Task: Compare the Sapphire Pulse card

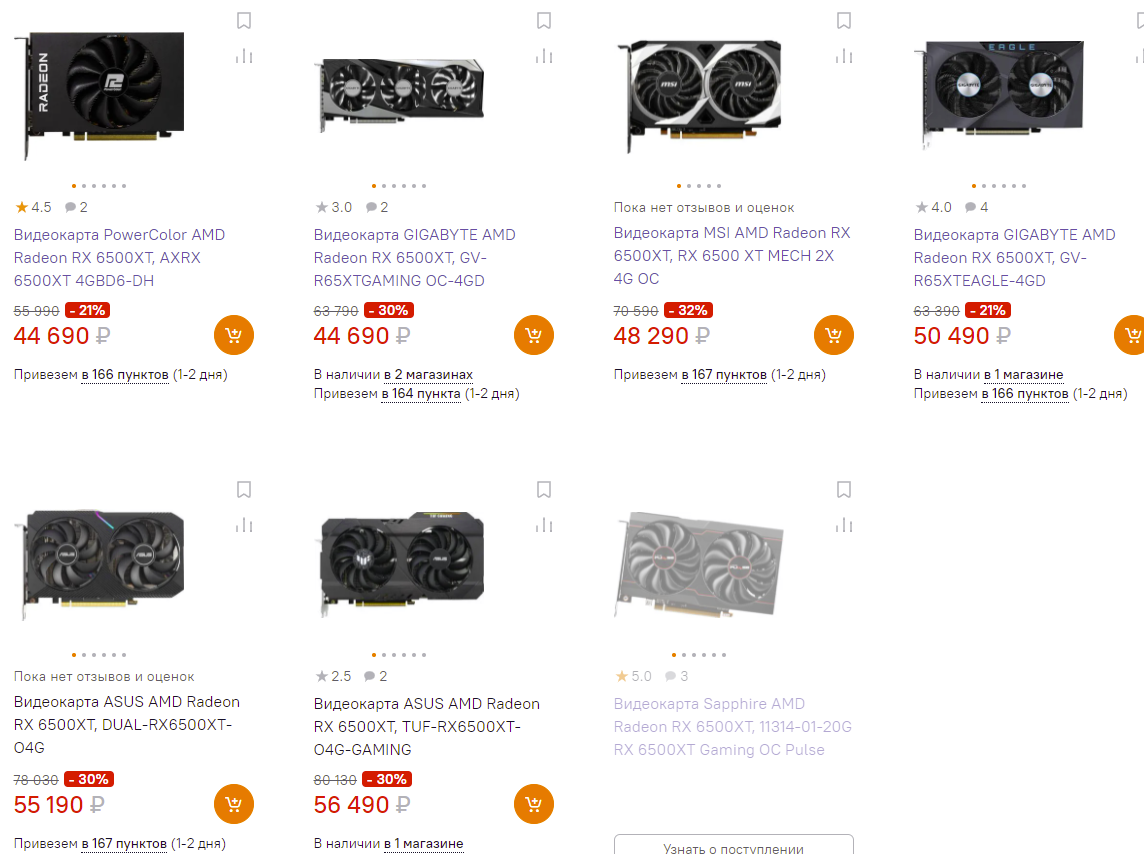Action: [844, 525]
